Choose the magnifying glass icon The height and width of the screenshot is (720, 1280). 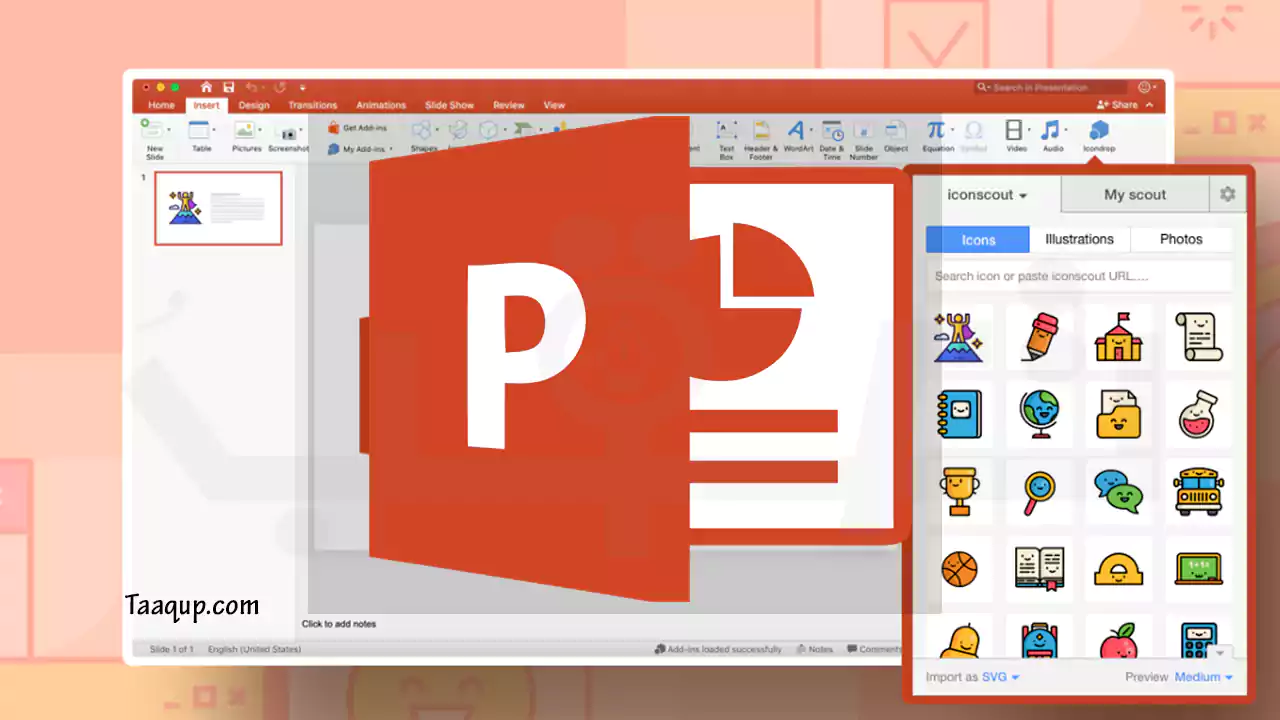[1039, 491]
